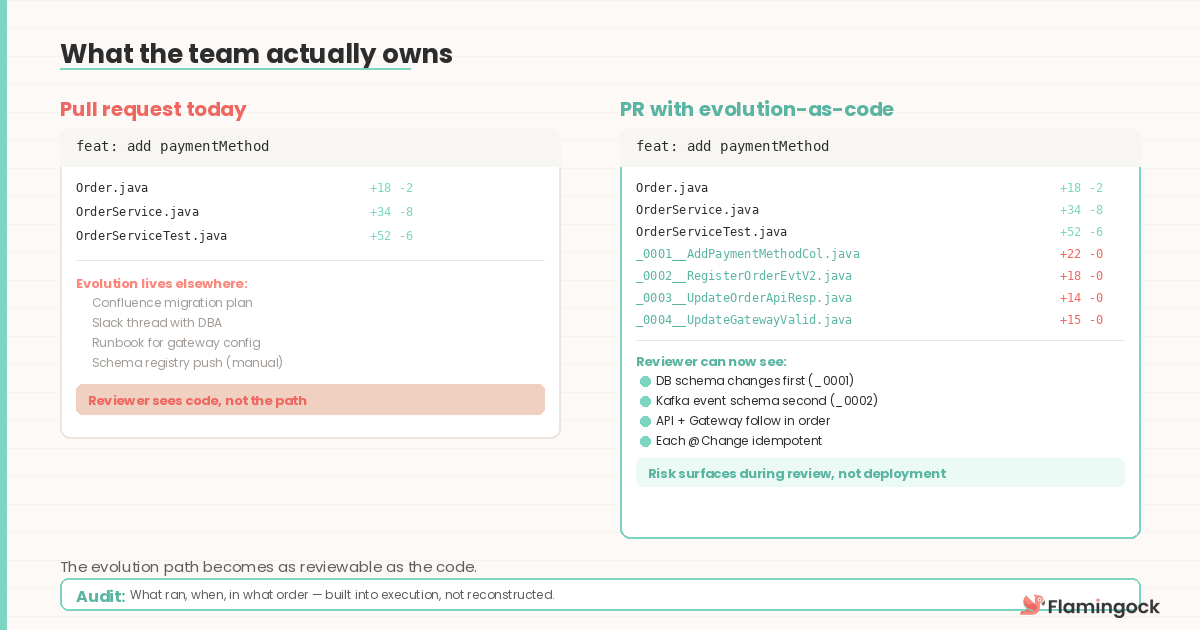Click the '+34 -8' diff count in left card
The width and height of the screenshot is (1200, 630).
(x=391, y=212)
